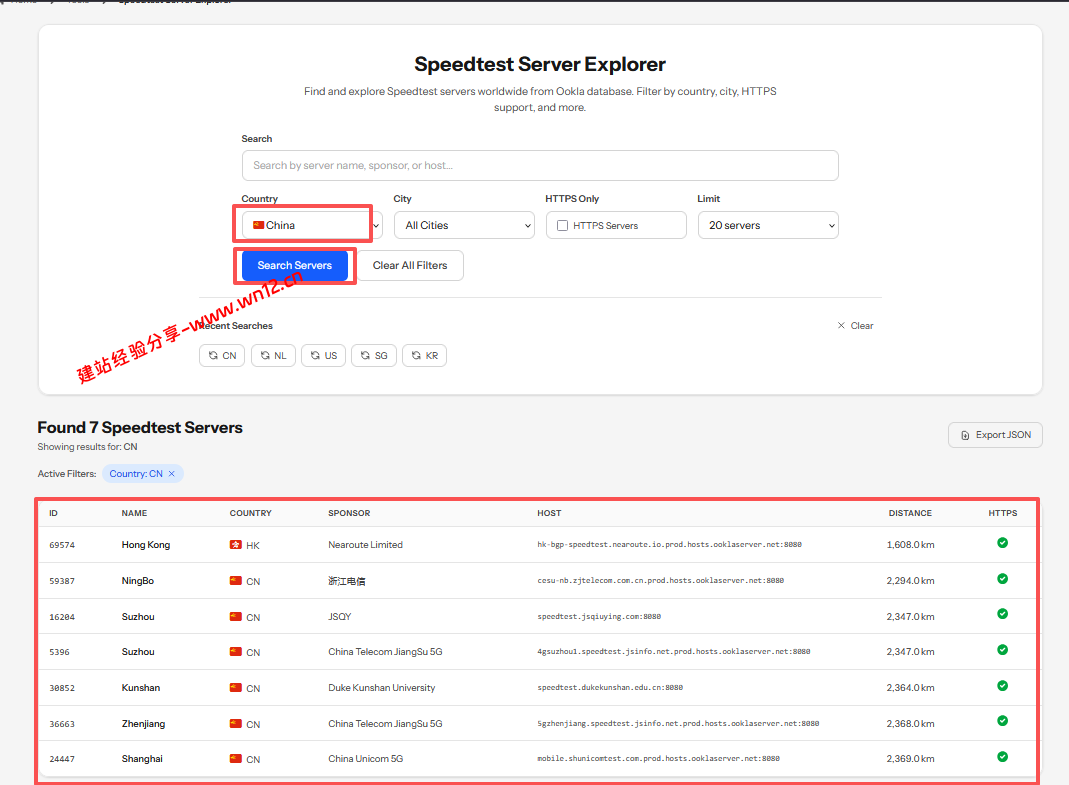Open the All Cities dropdown
The width and height of the screenshot is (1069, 785).
click(x=464, y=225)
